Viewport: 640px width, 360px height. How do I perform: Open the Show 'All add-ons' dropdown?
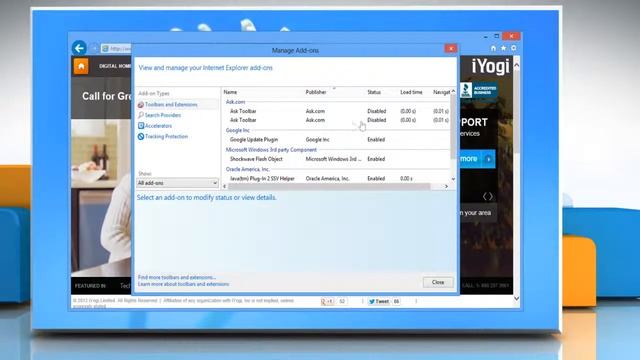(x=177, y=183)
